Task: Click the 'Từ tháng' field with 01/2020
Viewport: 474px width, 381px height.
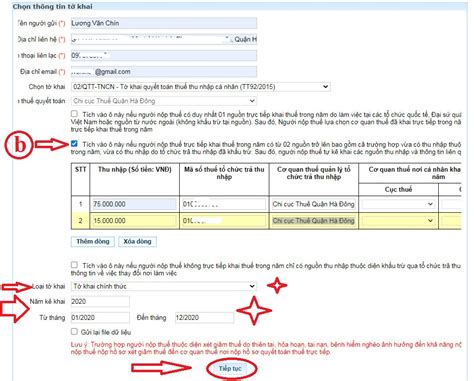Action: pos(100,317)
